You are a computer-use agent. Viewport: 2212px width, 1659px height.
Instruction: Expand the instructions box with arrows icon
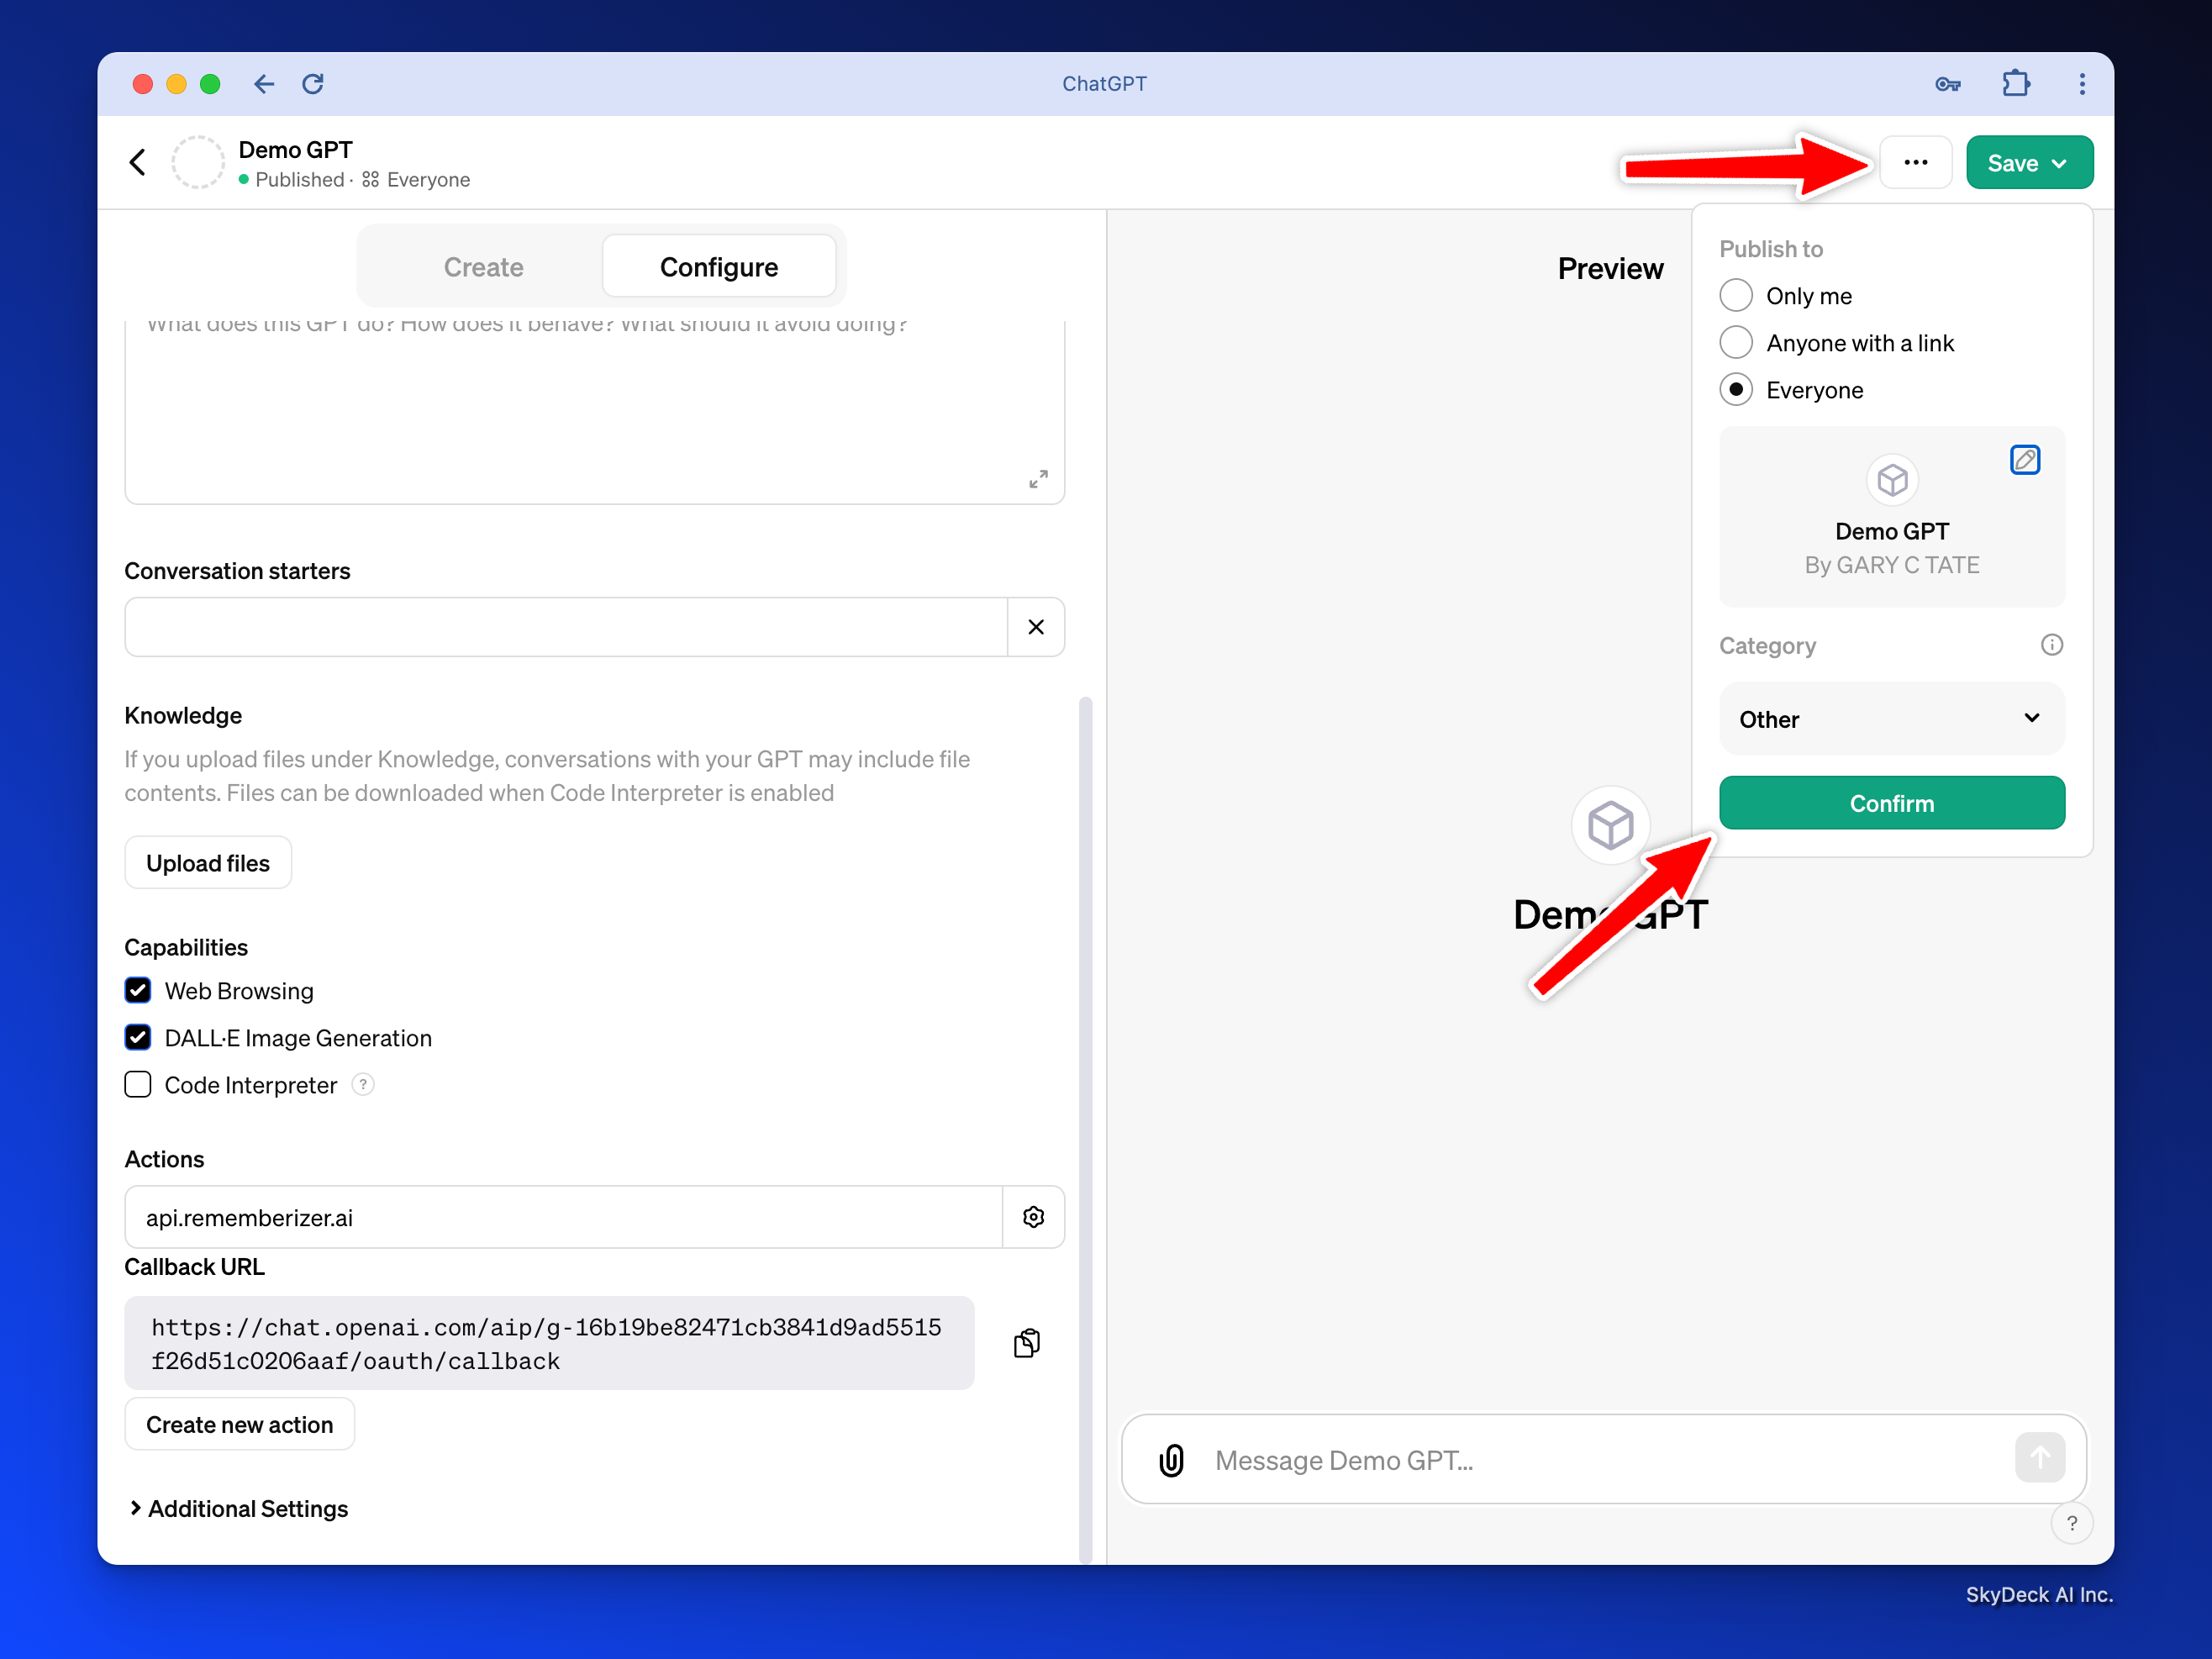(x=1038, y=479)
